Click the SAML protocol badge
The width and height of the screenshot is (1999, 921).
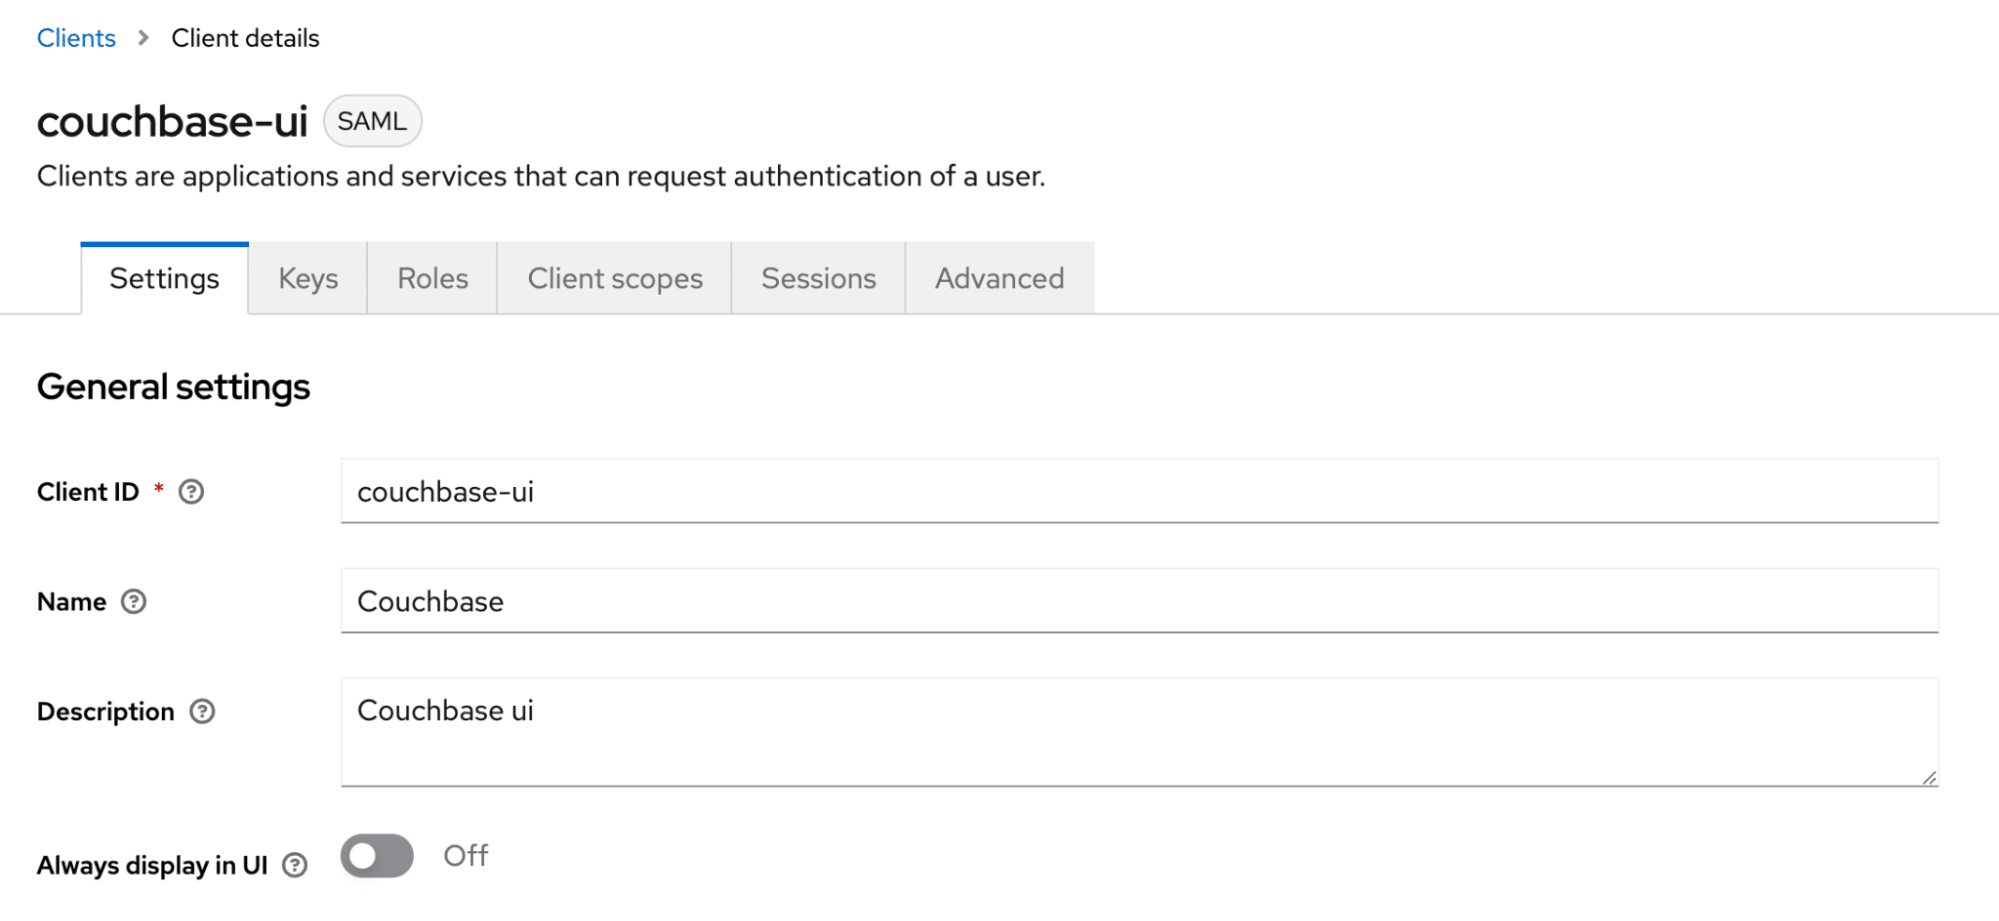[x=372, y=120]
